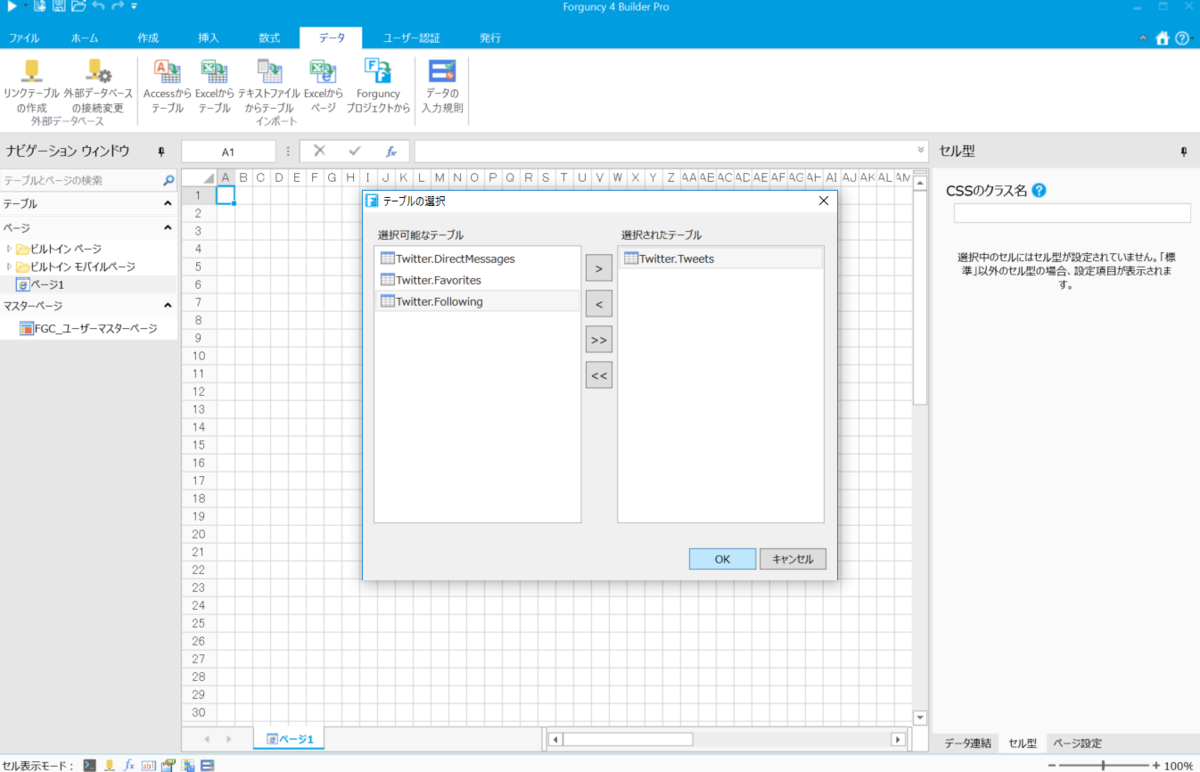
Task: Click the home icon at ribbon top right
Action: (1162, 38)
